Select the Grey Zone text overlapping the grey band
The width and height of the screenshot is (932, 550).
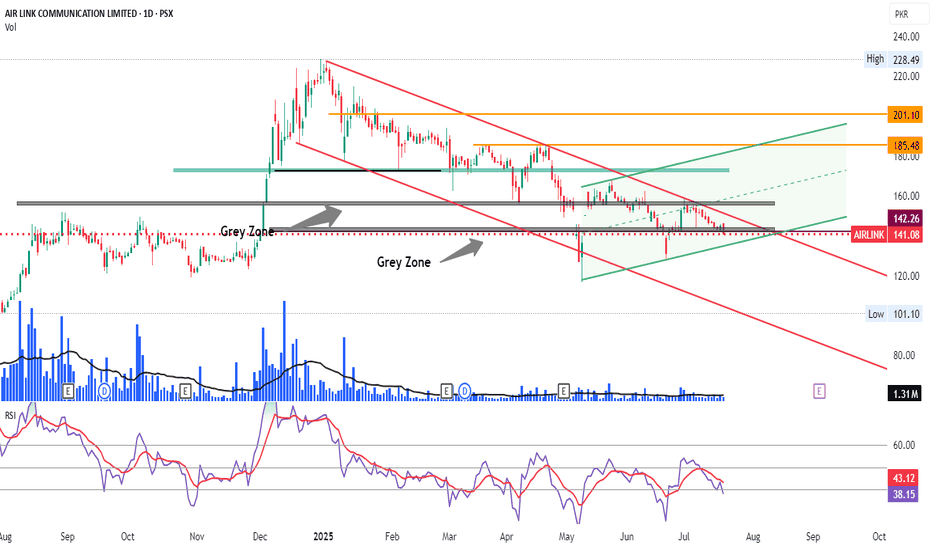click(247, 231)
